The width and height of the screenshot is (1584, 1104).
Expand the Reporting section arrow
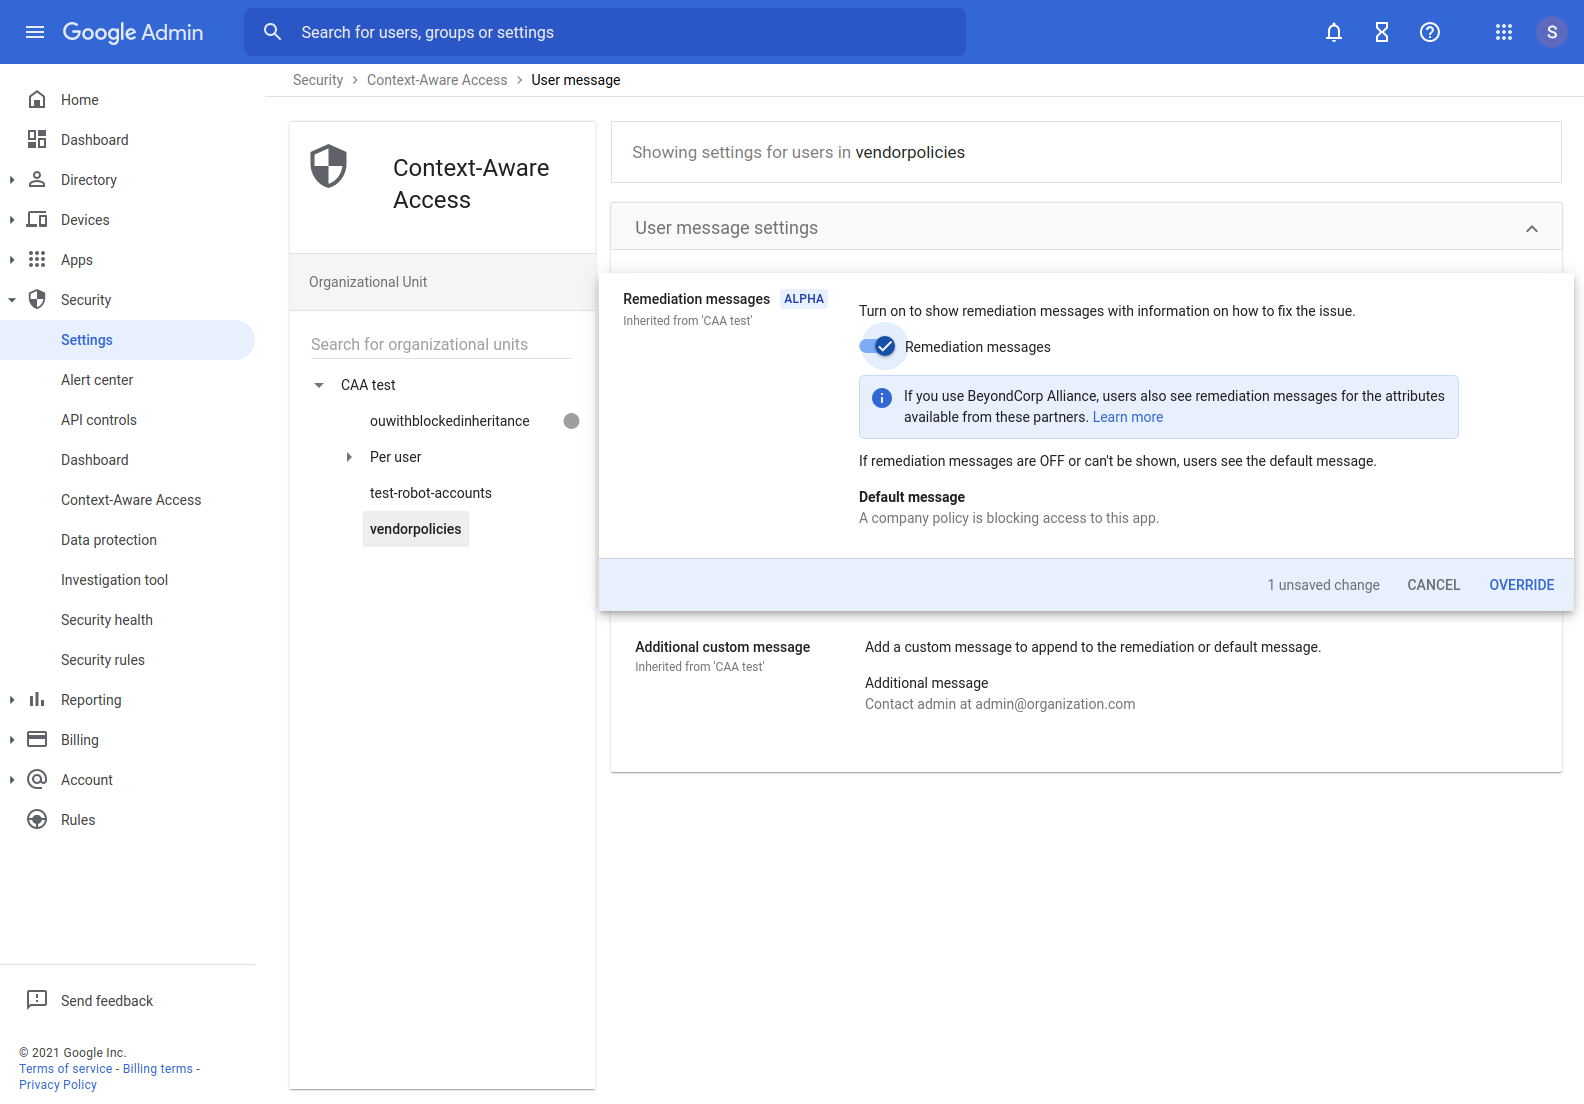(x=12, y=700)
